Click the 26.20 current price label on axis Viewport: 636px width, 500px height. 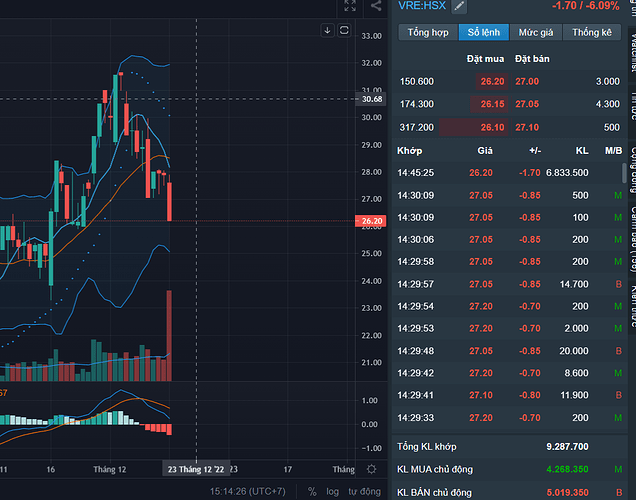[372, 221]
